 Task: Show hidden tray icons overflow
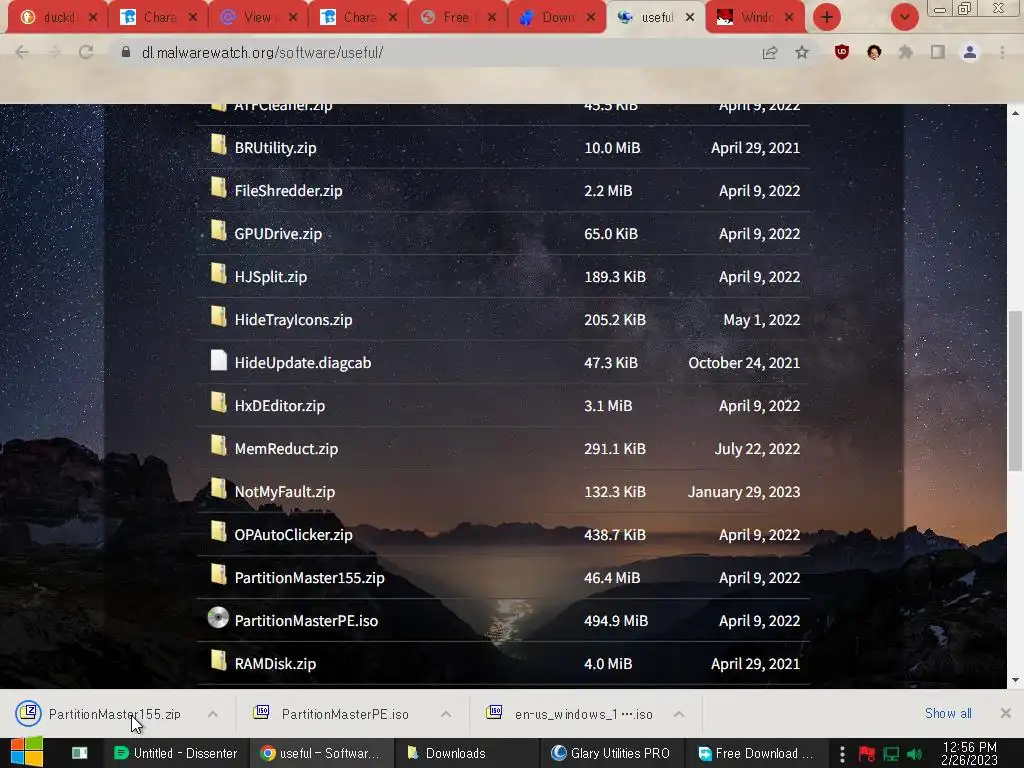coord(842,754)
